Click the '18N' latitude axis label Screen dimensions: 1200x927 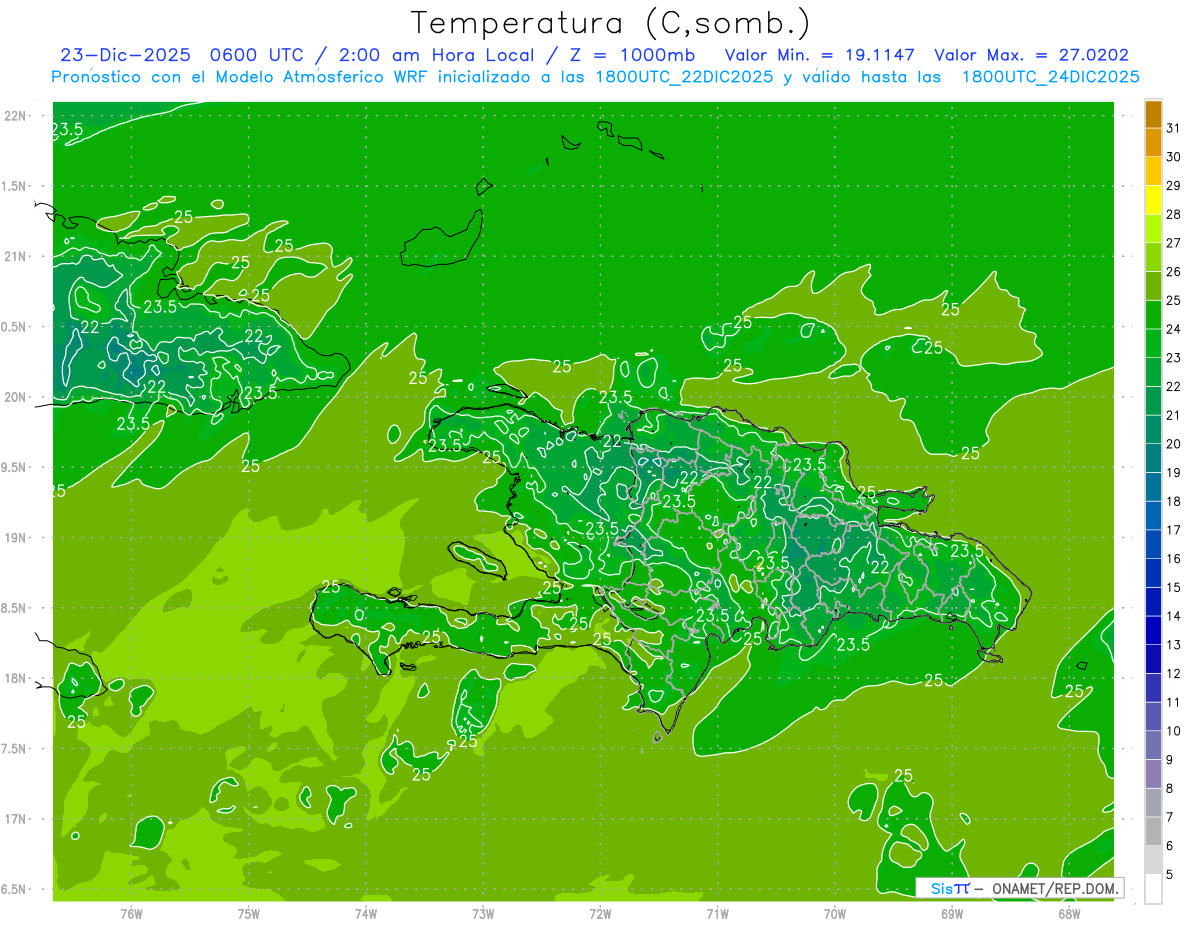click(x=15, y=678)
